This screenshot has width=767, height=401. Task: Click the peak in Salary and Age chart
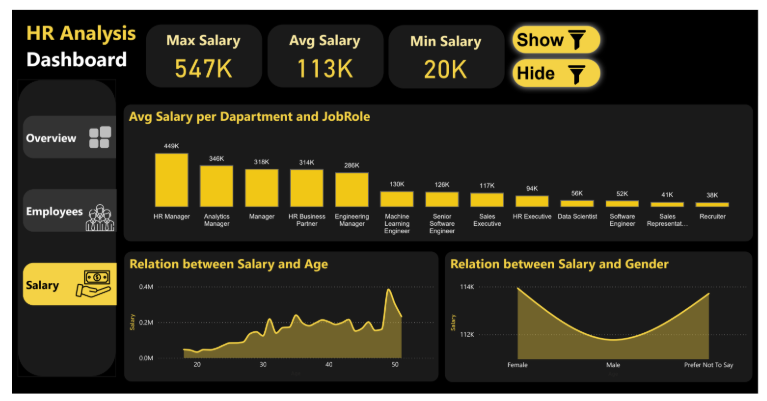pos(387,293)
